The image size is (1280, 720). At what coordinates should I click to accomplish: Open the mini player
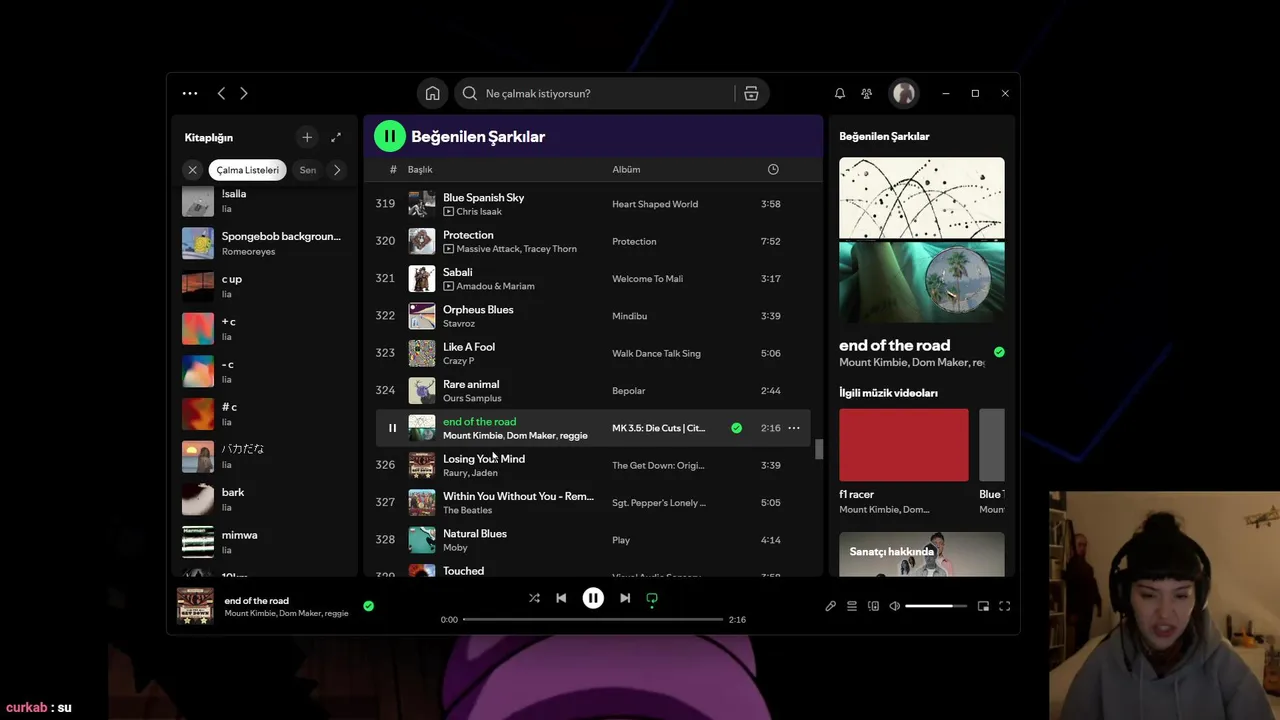tap(983, 606)
